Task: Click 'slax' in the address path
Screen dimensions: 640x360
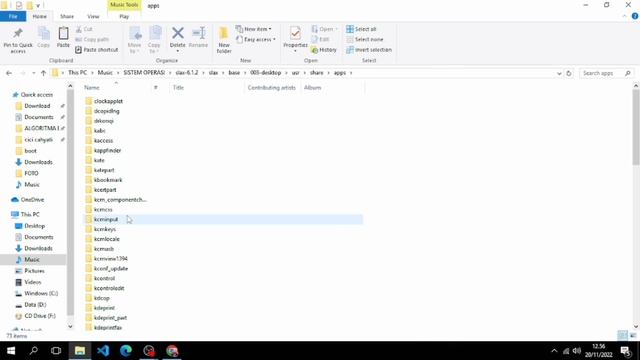Action: point(213,73)
